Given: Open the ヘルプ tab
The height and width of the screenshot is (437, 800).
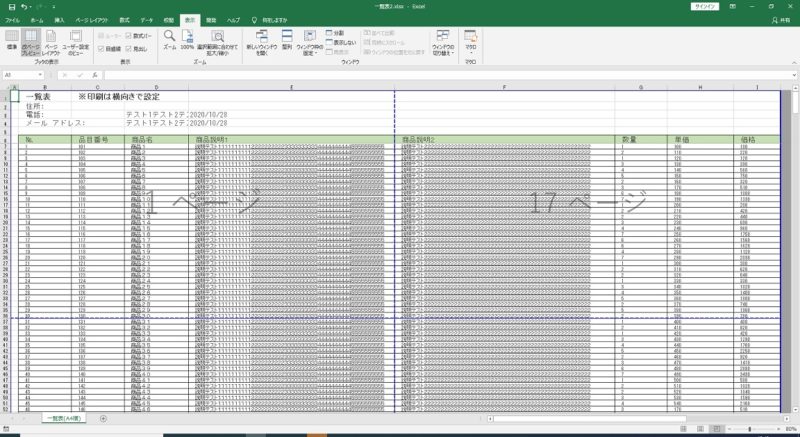Looking at the screenshot, I should click(x=234, y=20).
